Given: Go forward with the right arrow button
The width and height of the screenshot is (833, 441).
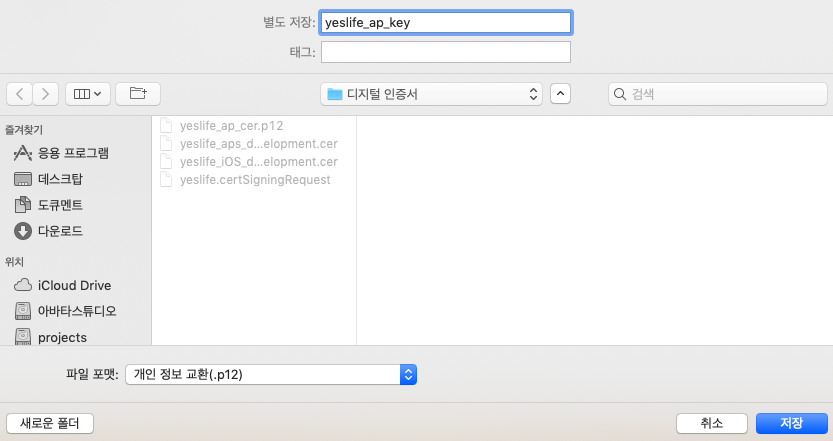Looking at the screenshot, I should (46, 94).
